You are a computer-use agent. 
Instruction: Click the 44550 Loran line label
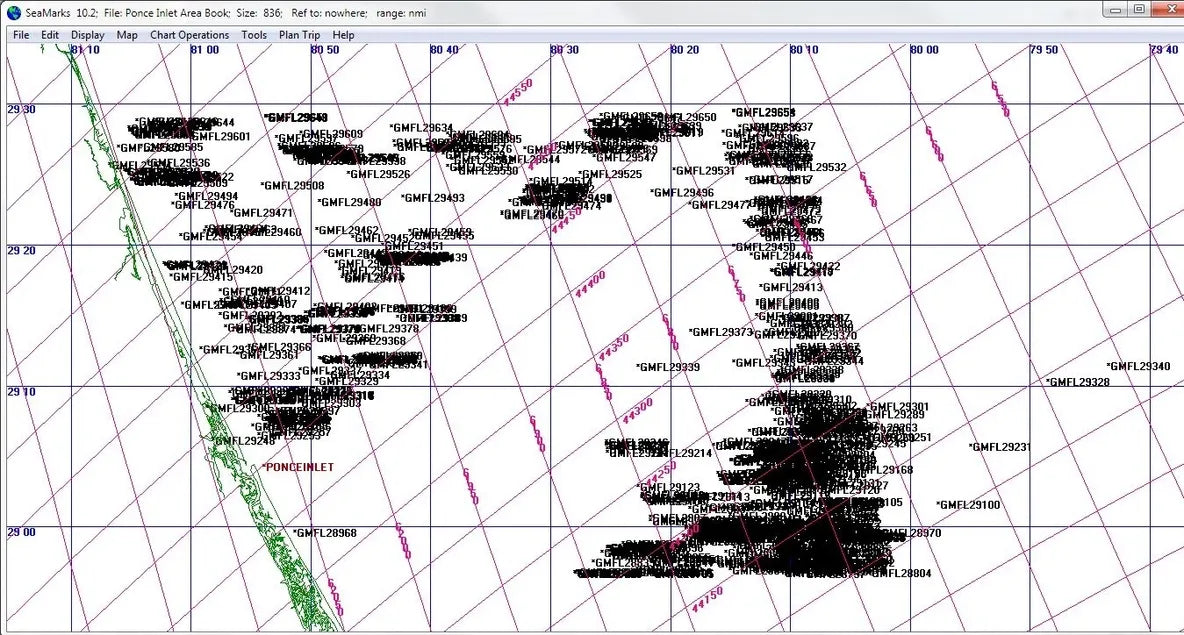[518, 92]
